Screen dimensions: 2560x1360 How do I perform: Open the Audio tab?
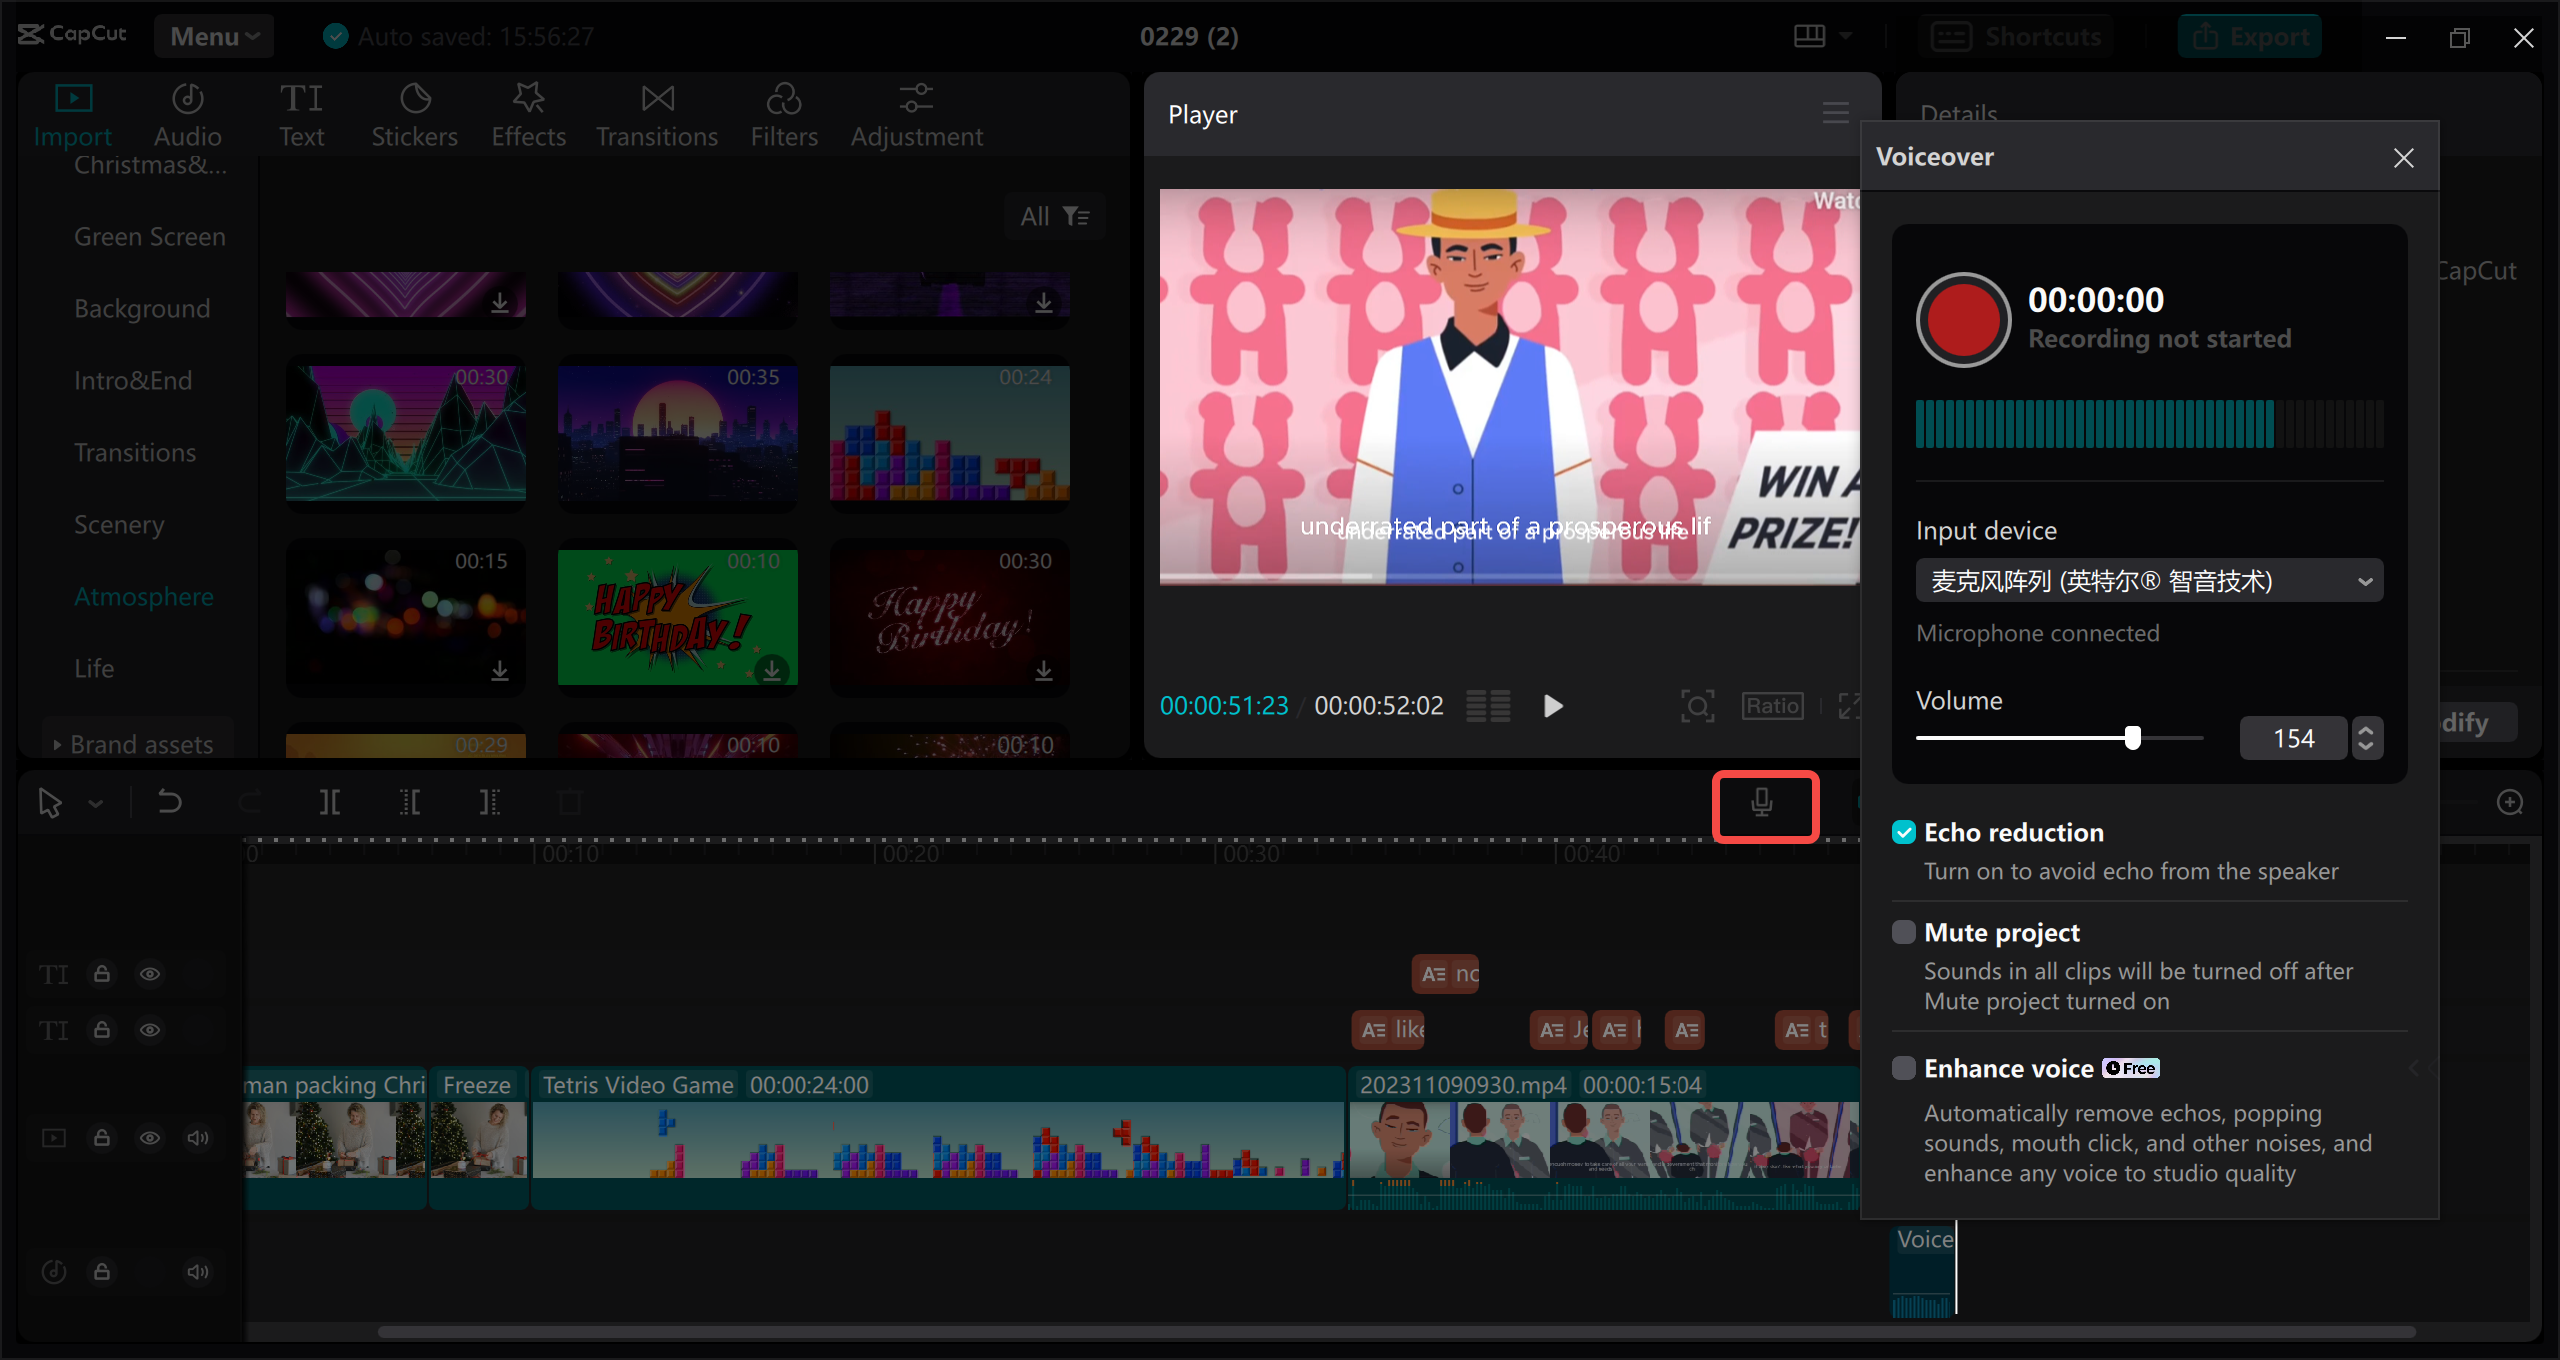187,115
